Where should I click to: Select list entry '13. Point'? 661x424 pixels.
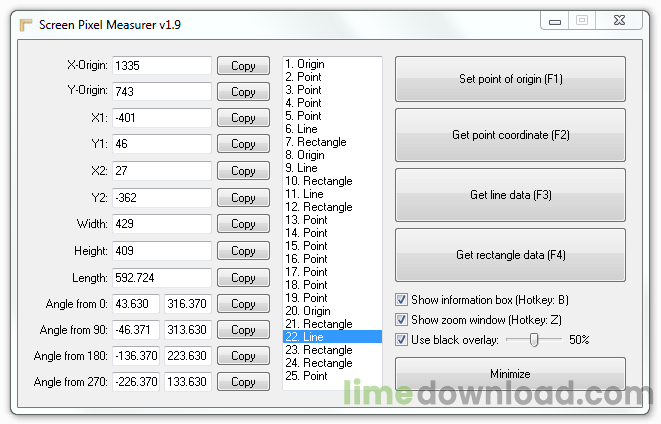coord(332,220)
